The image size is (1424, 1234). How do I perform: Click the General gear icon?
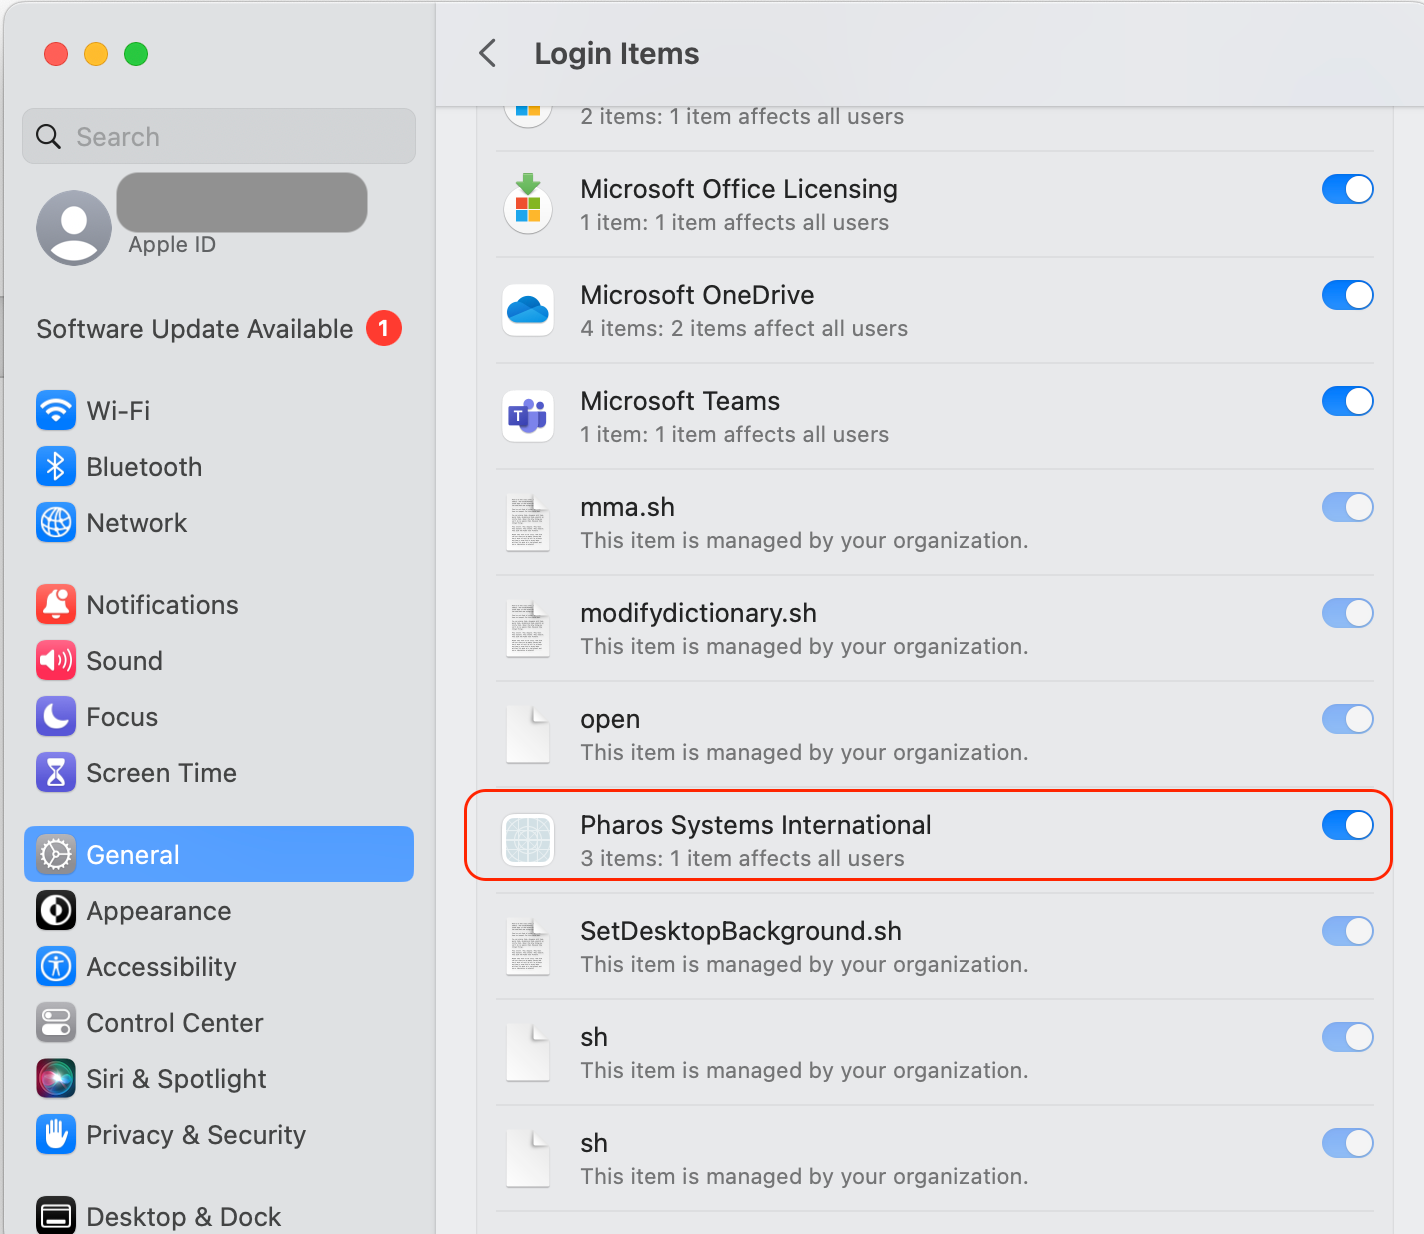click(56, 854)
